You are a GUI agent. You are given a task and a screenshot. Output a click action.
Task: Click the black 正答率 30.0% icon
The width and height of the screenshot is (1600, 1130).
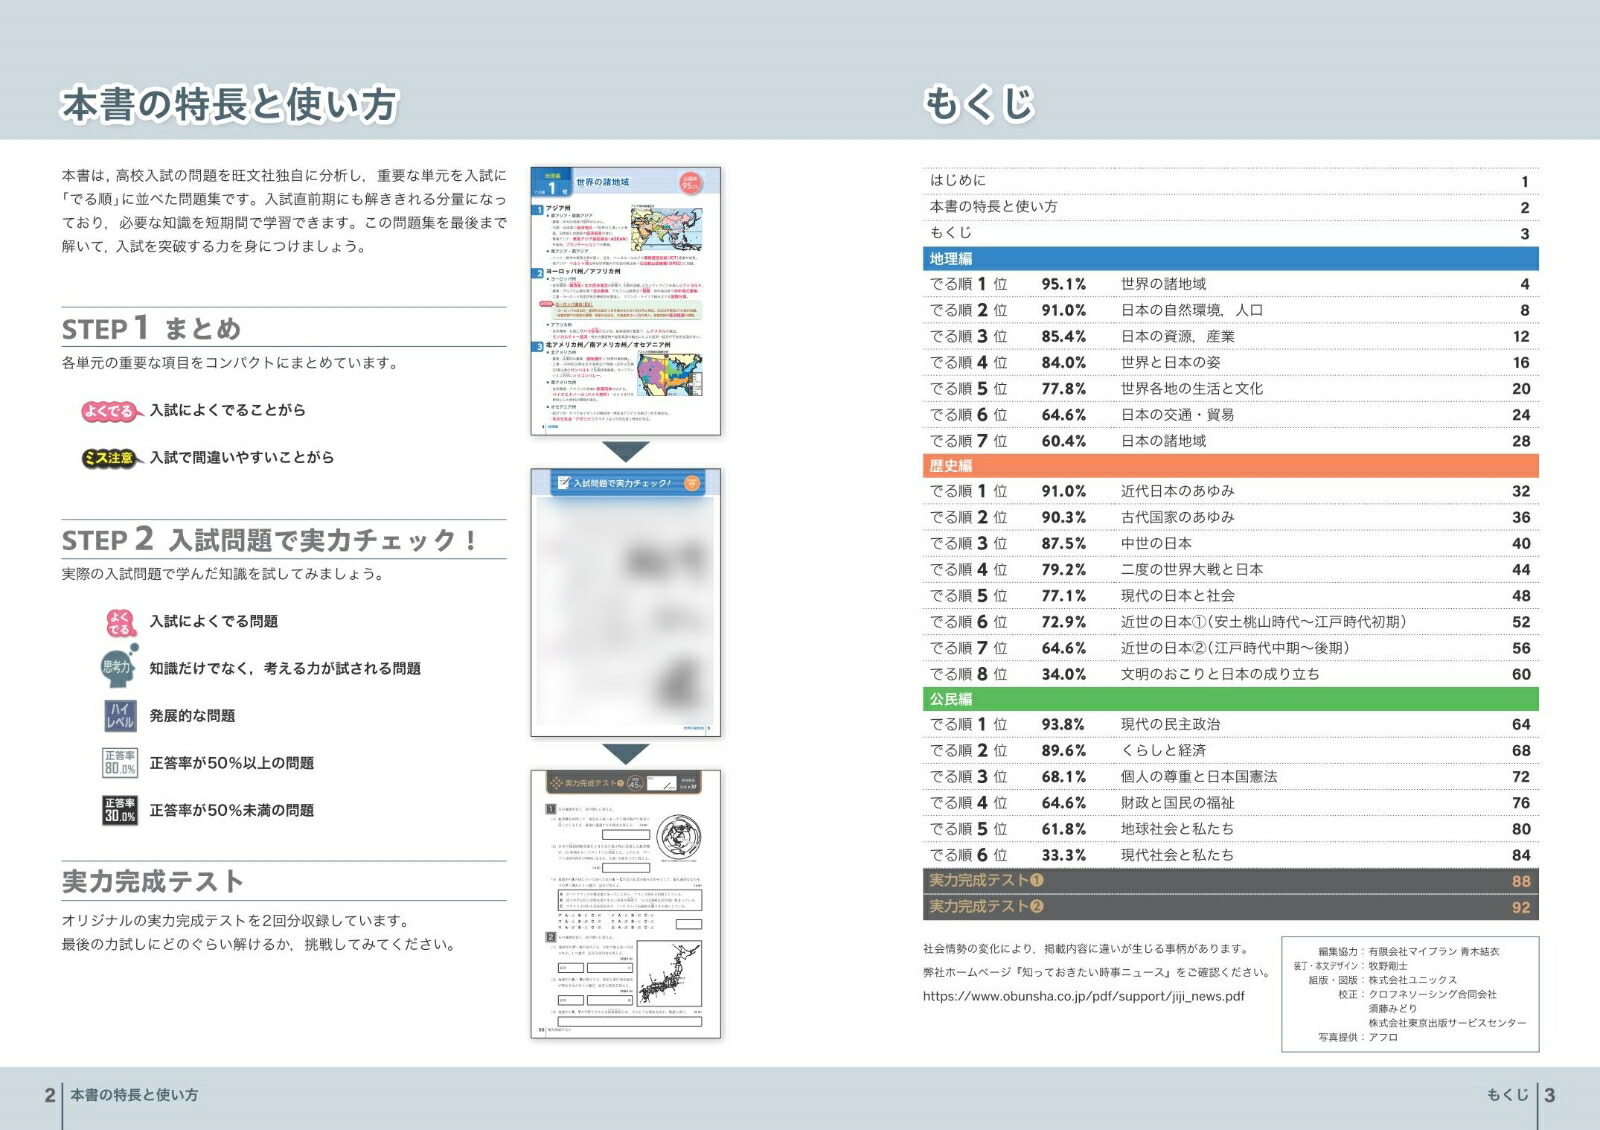click(120, 810)
